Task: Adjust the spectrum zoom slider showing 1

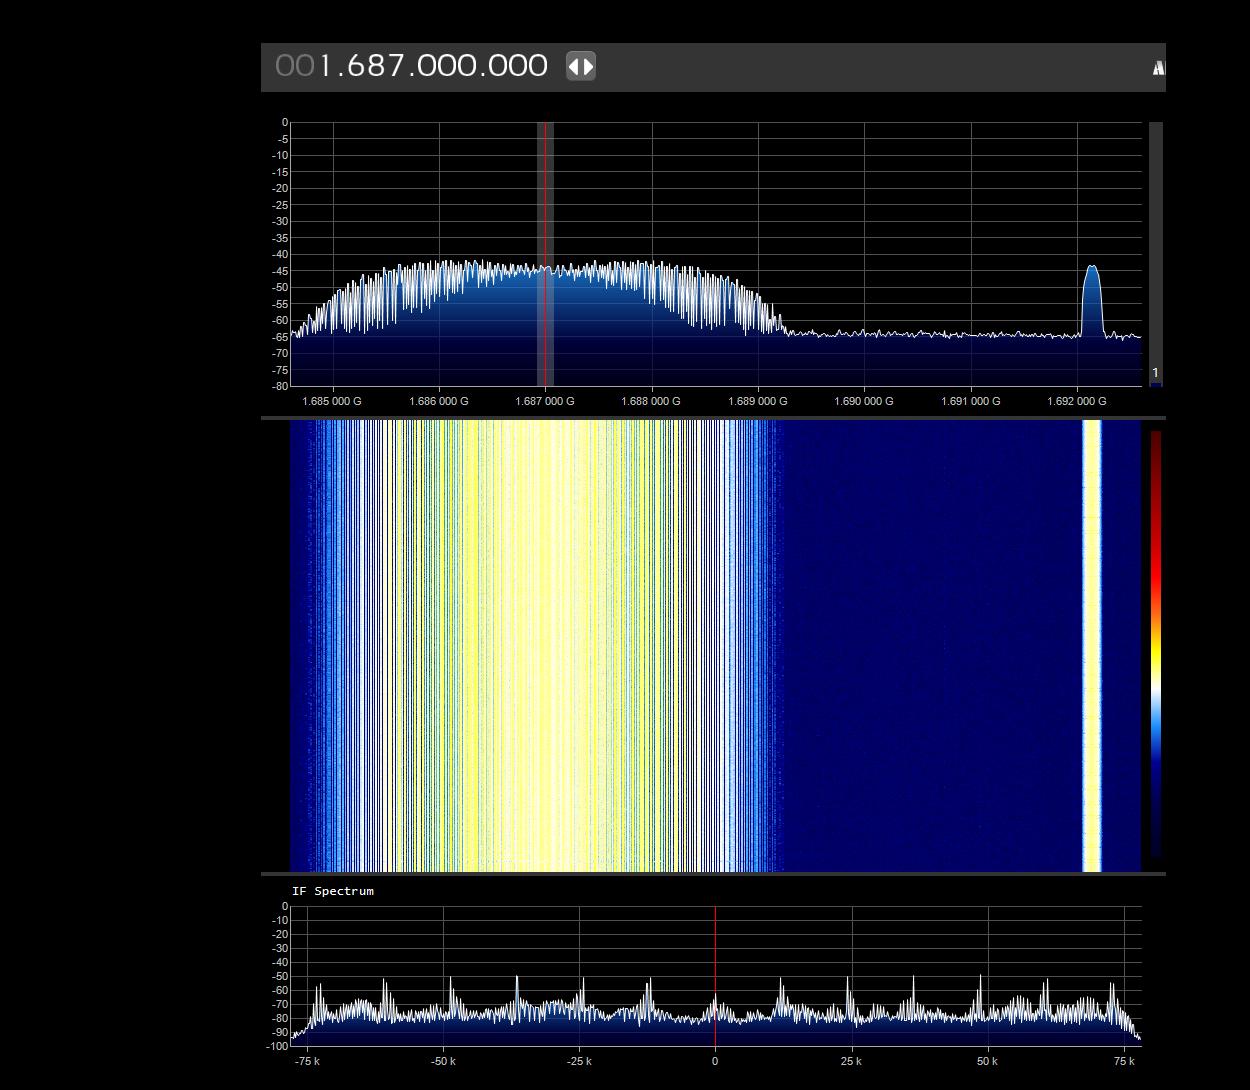Action: click(x=1156, y=254)
